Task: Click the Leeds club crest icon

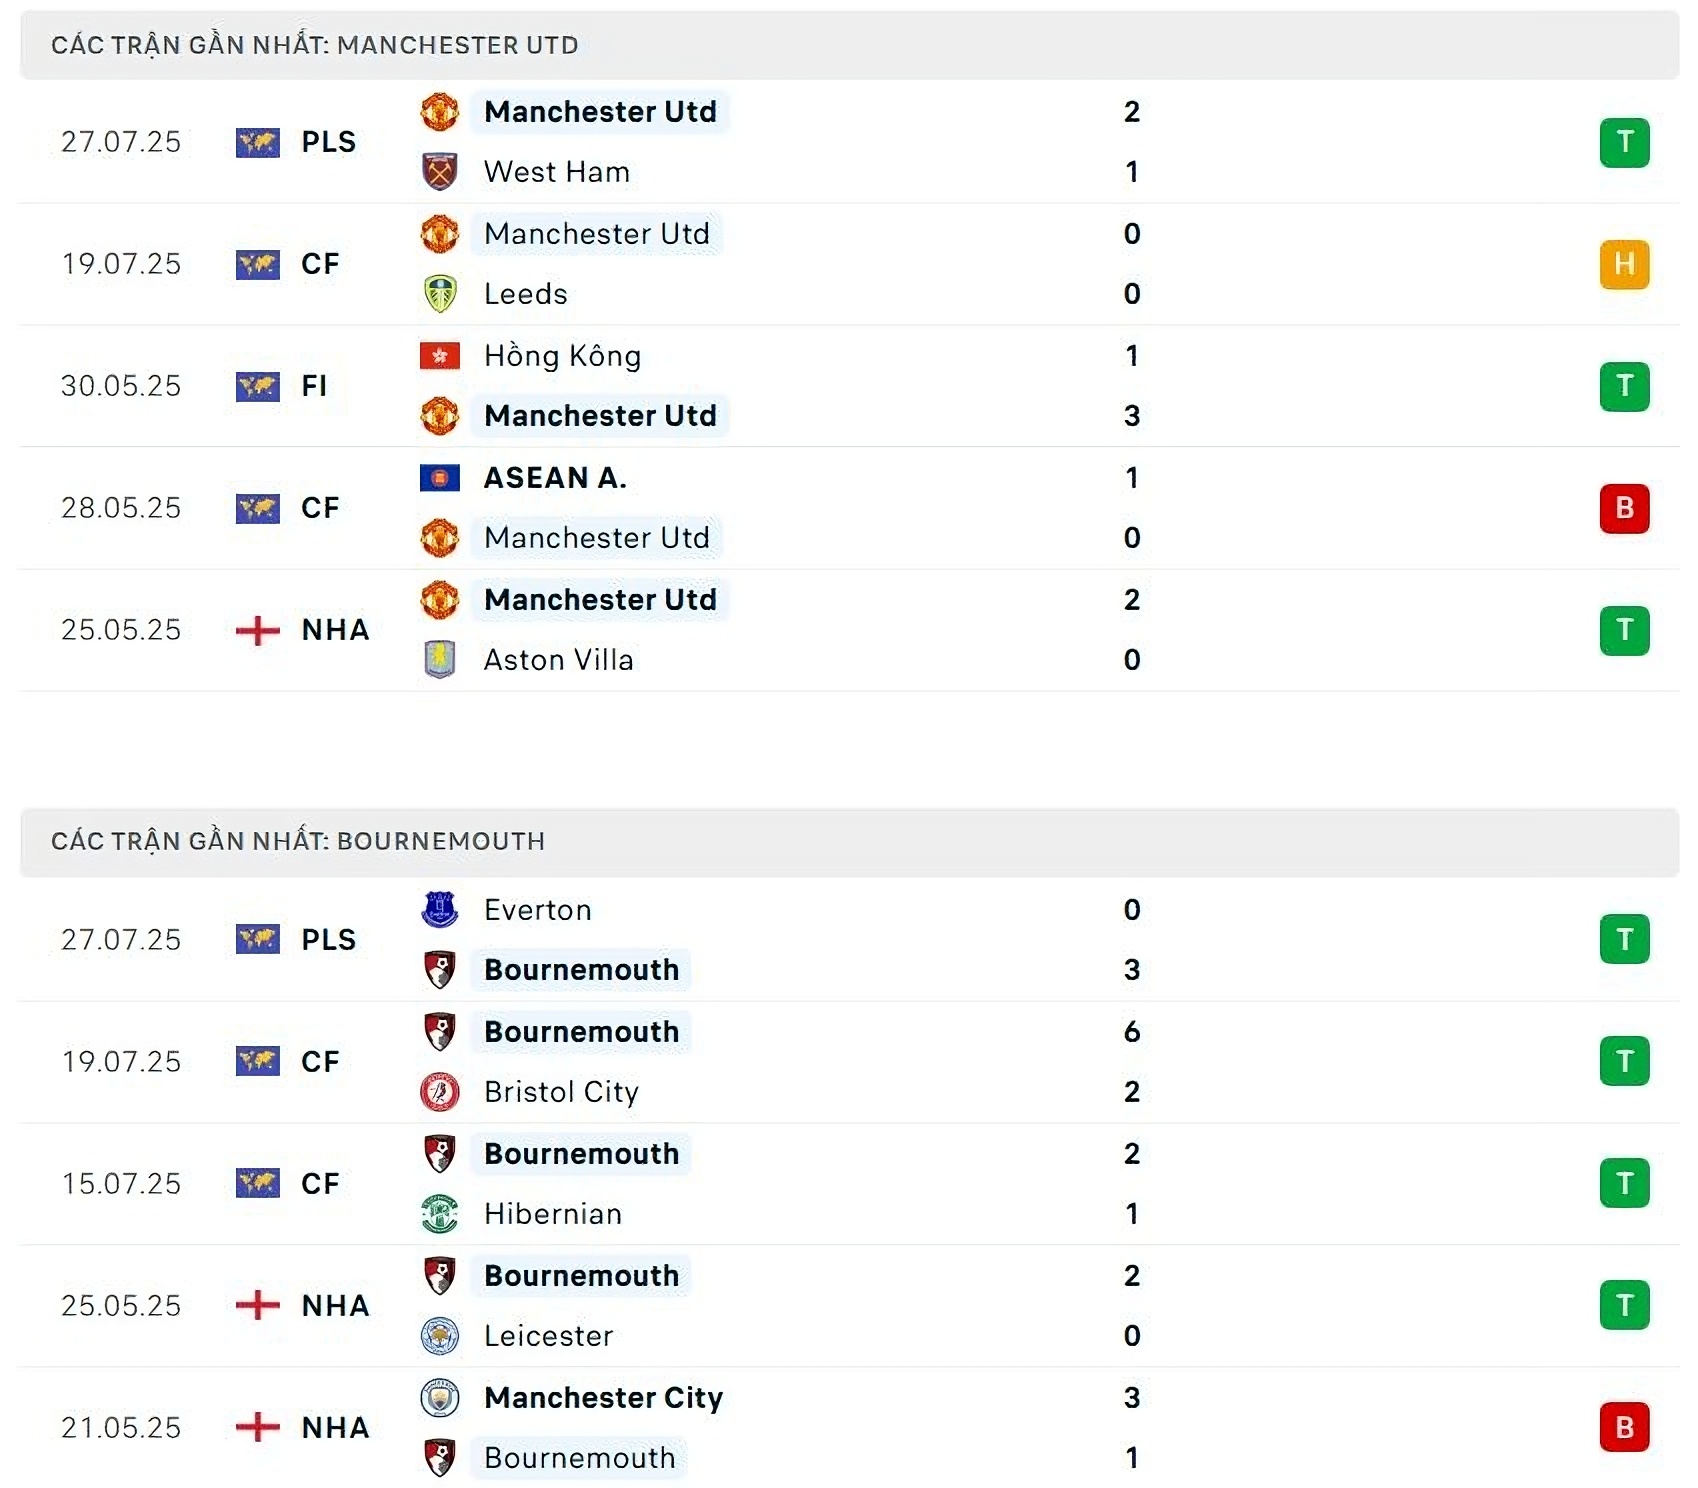Action: [439, 294]
